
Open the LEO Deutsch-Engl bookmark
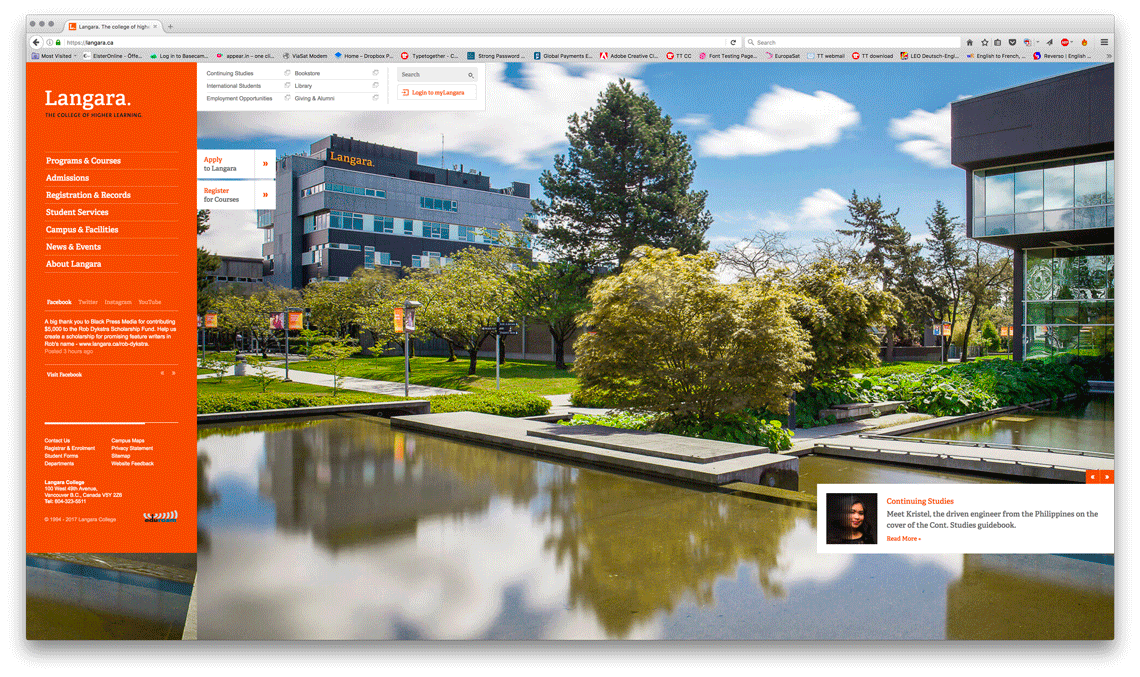coord(929,55)
